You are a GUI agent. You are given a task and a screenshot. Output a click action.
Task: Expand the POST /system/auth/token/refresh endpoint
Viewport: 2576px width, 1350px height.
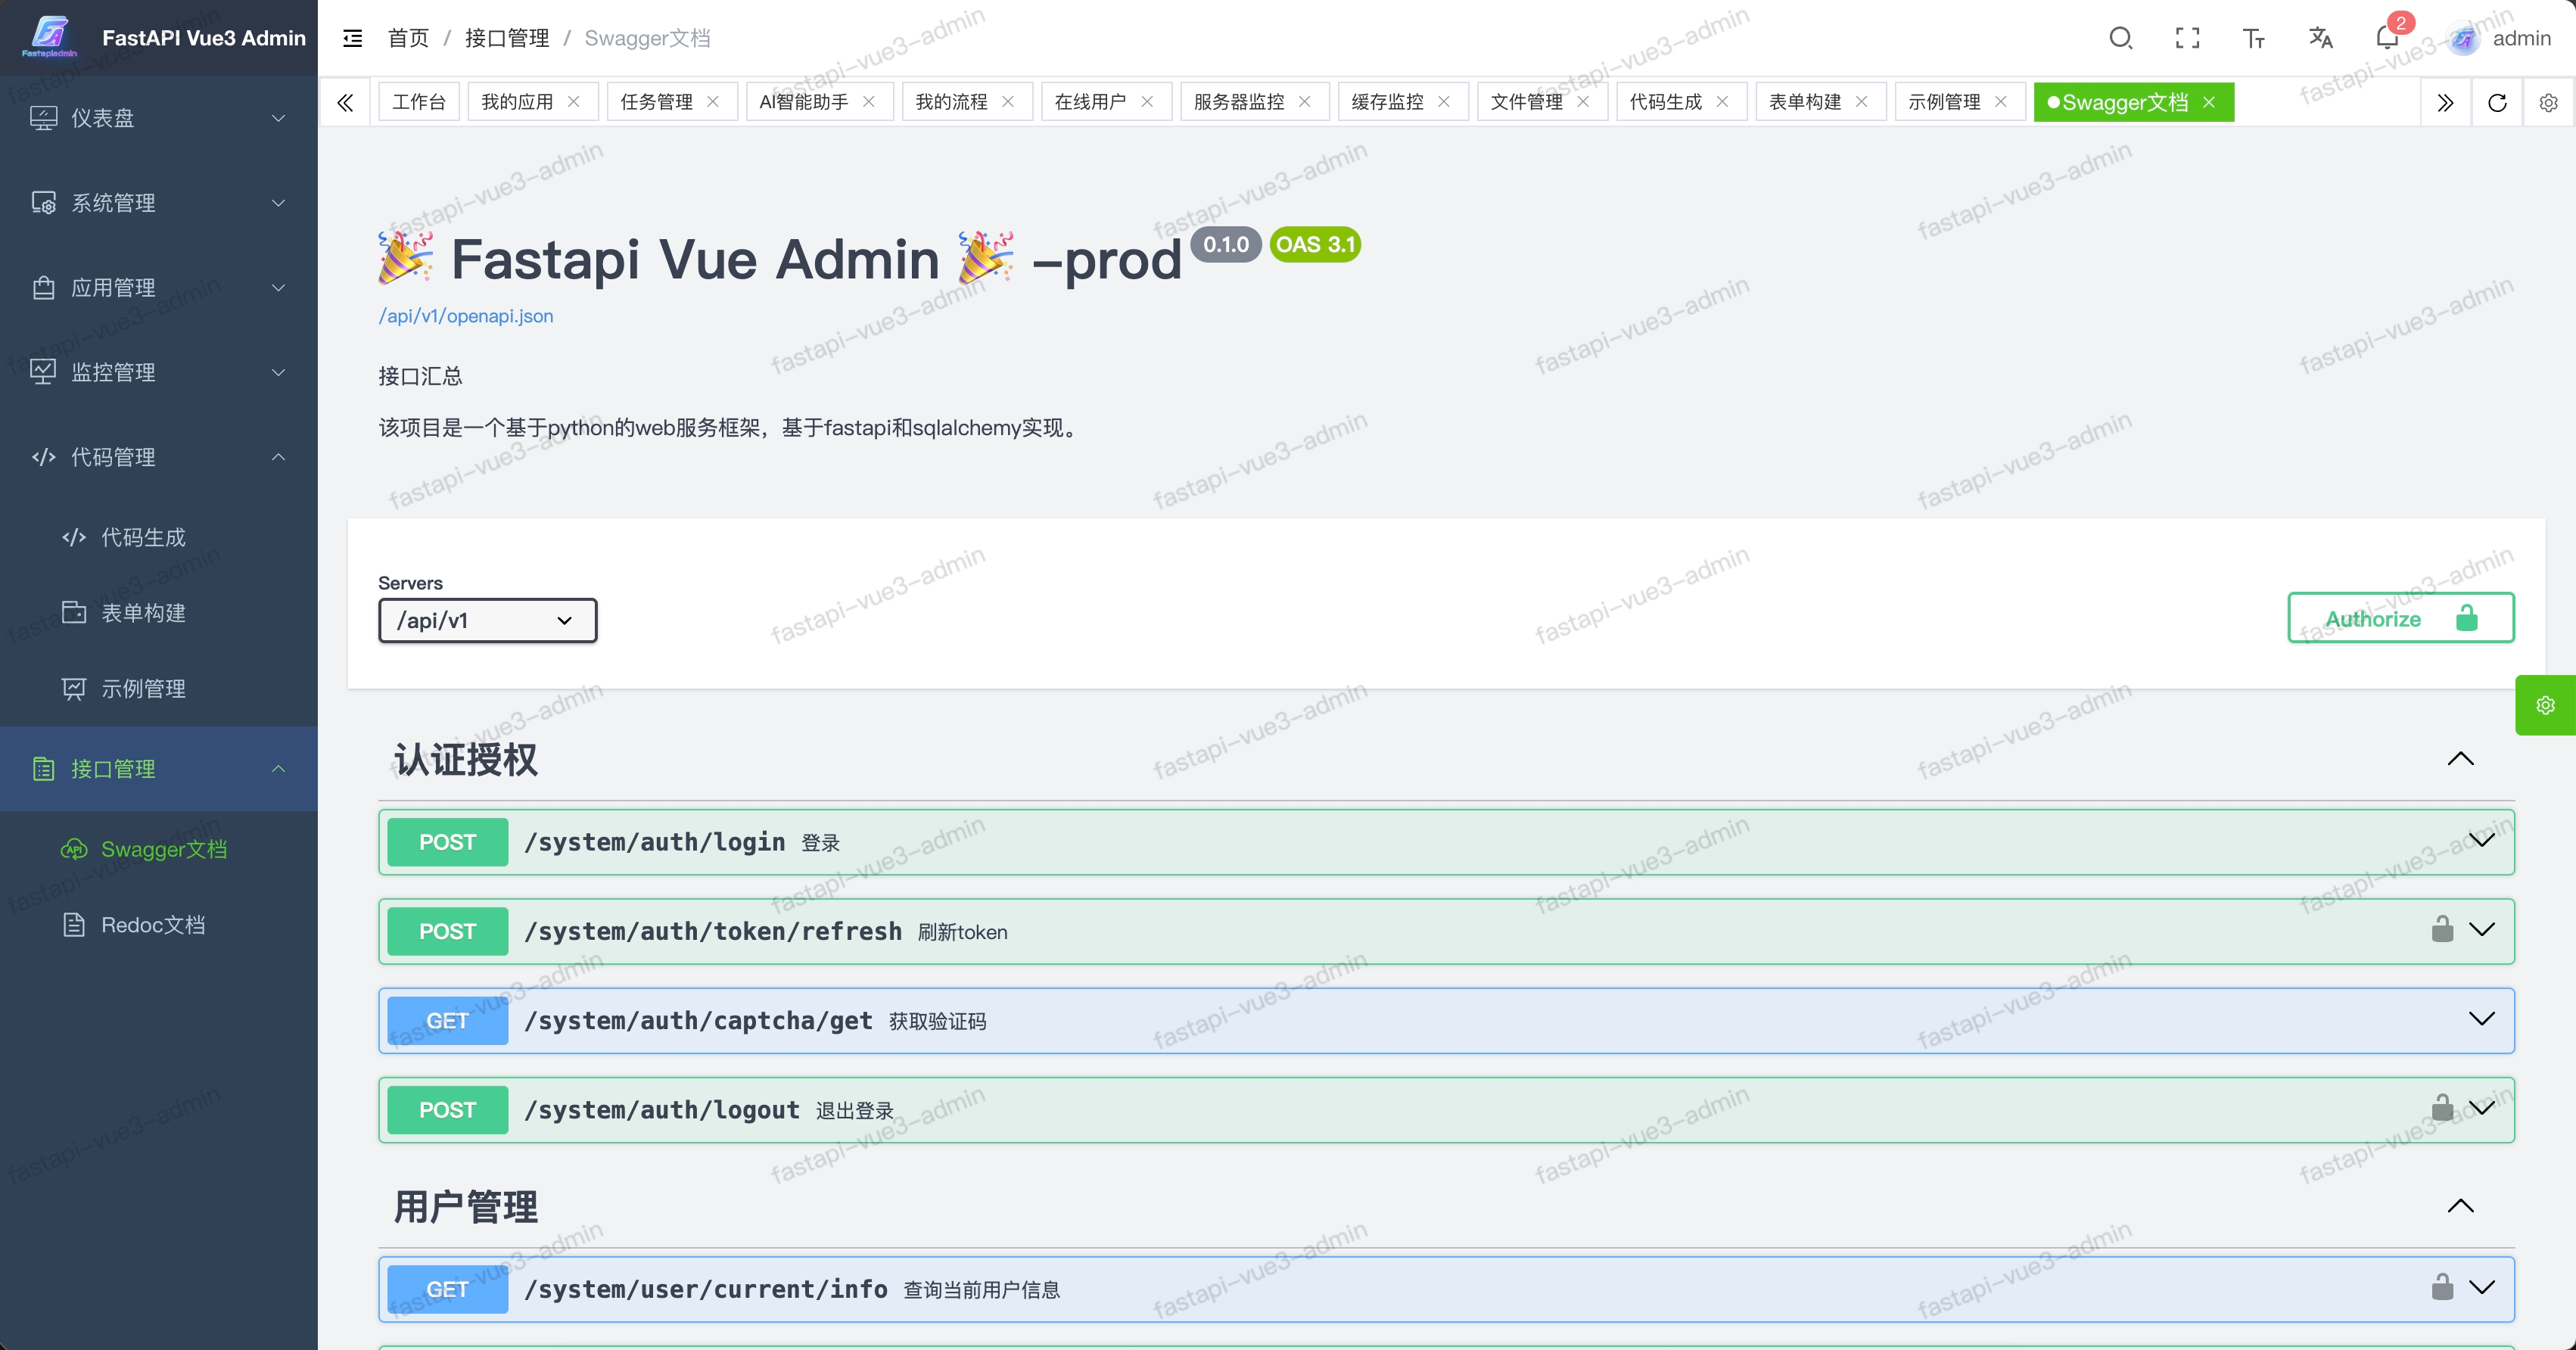pos(1446,931)
